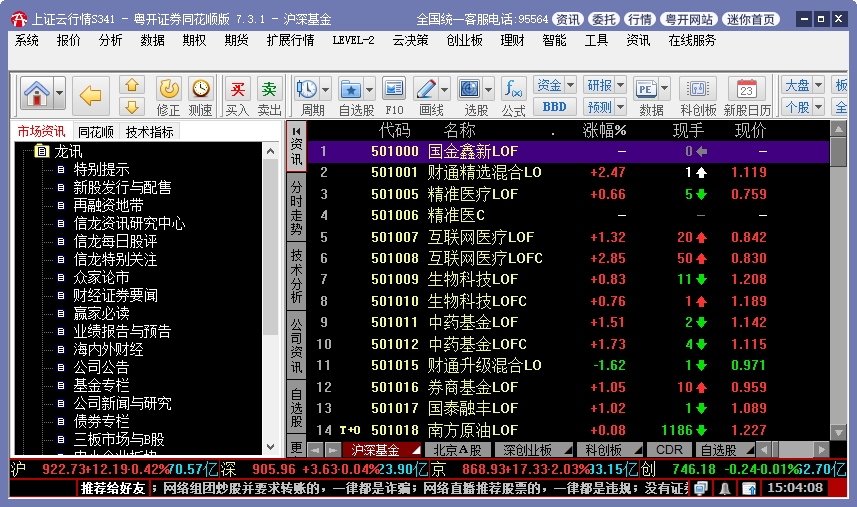Select 基金专栏 tree item

(101, 385)
